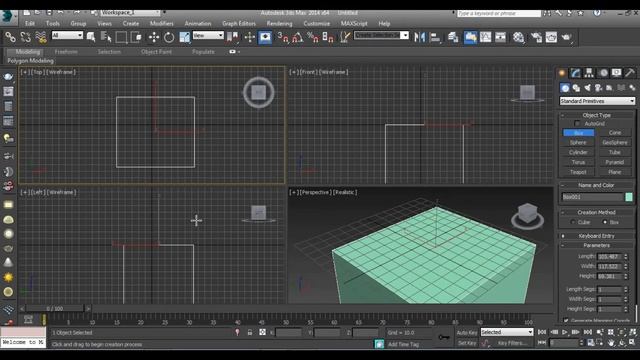Image resolution: width=640 pixels, height=360 pixels.
Task: Open the Align tool
Action: point(435,37)
